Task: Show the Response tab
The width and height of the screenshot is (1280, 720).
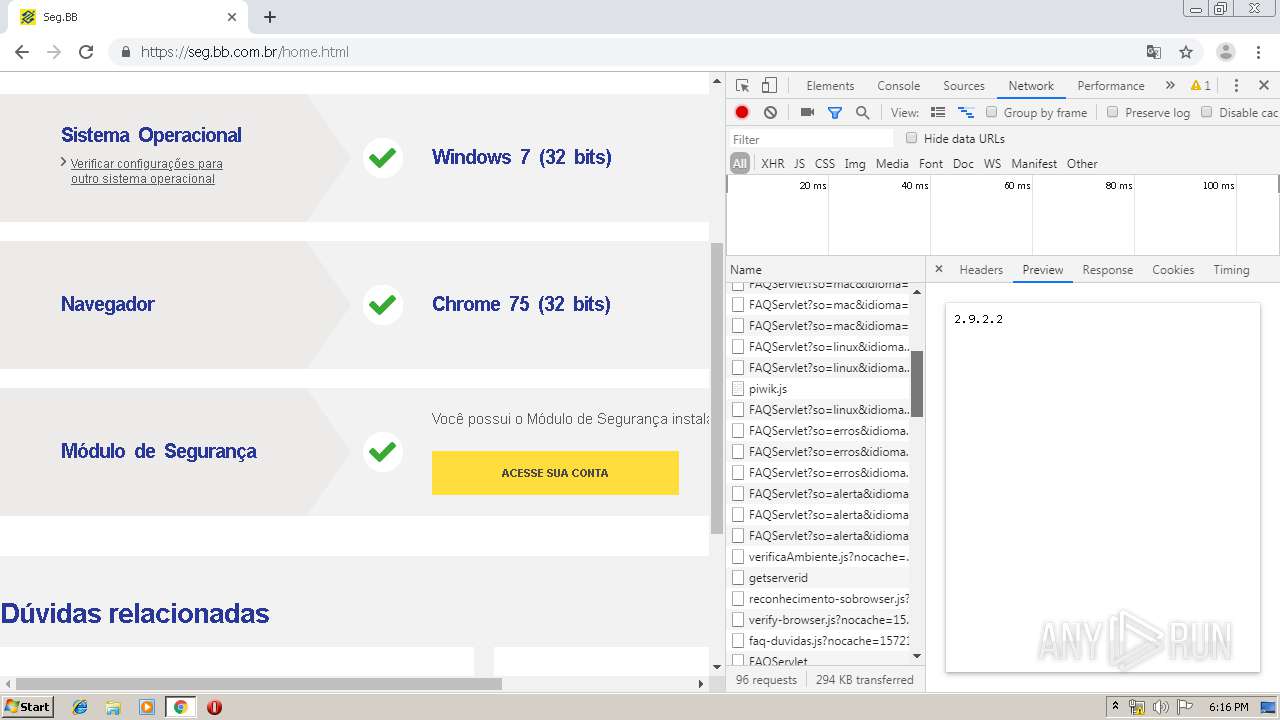Action: pyautogui.click(x=1107, y=270)
